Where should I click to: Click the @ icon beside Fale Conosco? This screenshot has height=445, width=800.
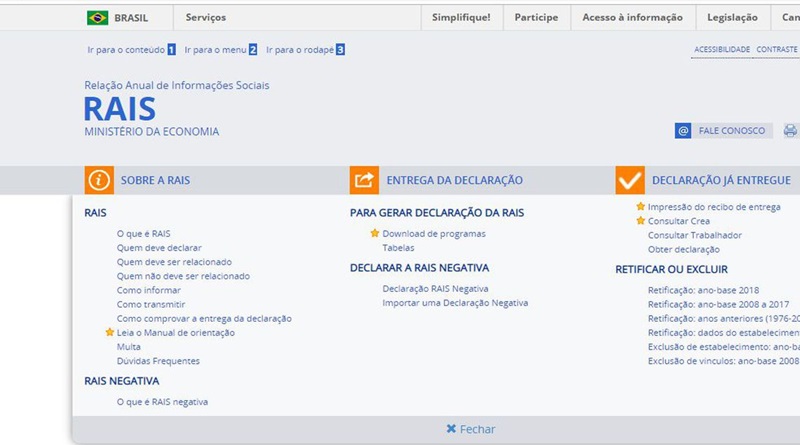(683, 131)
